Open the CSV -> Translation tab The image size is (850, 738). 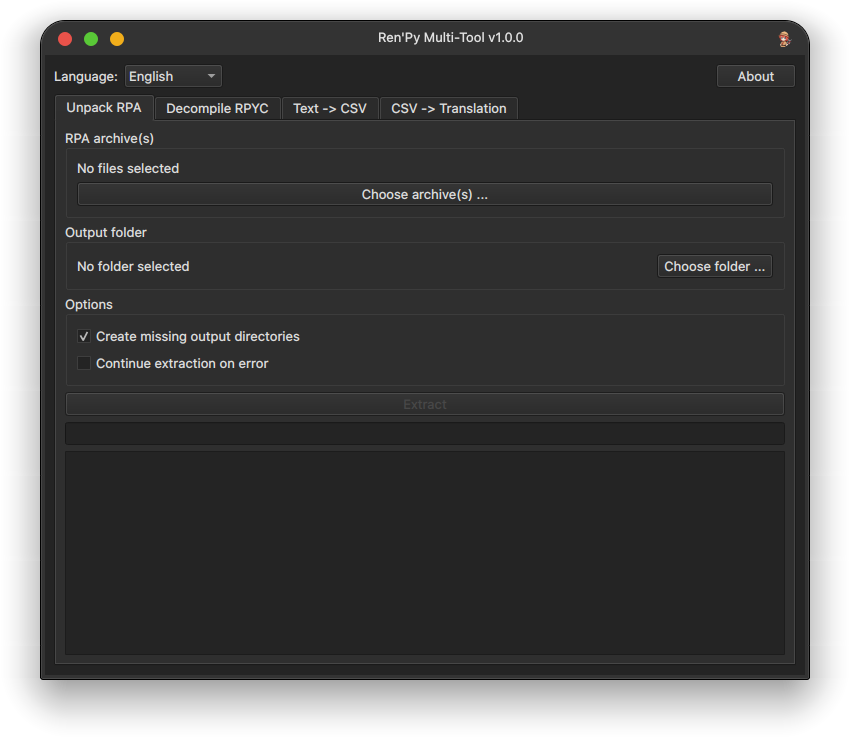click(x=449, y=108)
